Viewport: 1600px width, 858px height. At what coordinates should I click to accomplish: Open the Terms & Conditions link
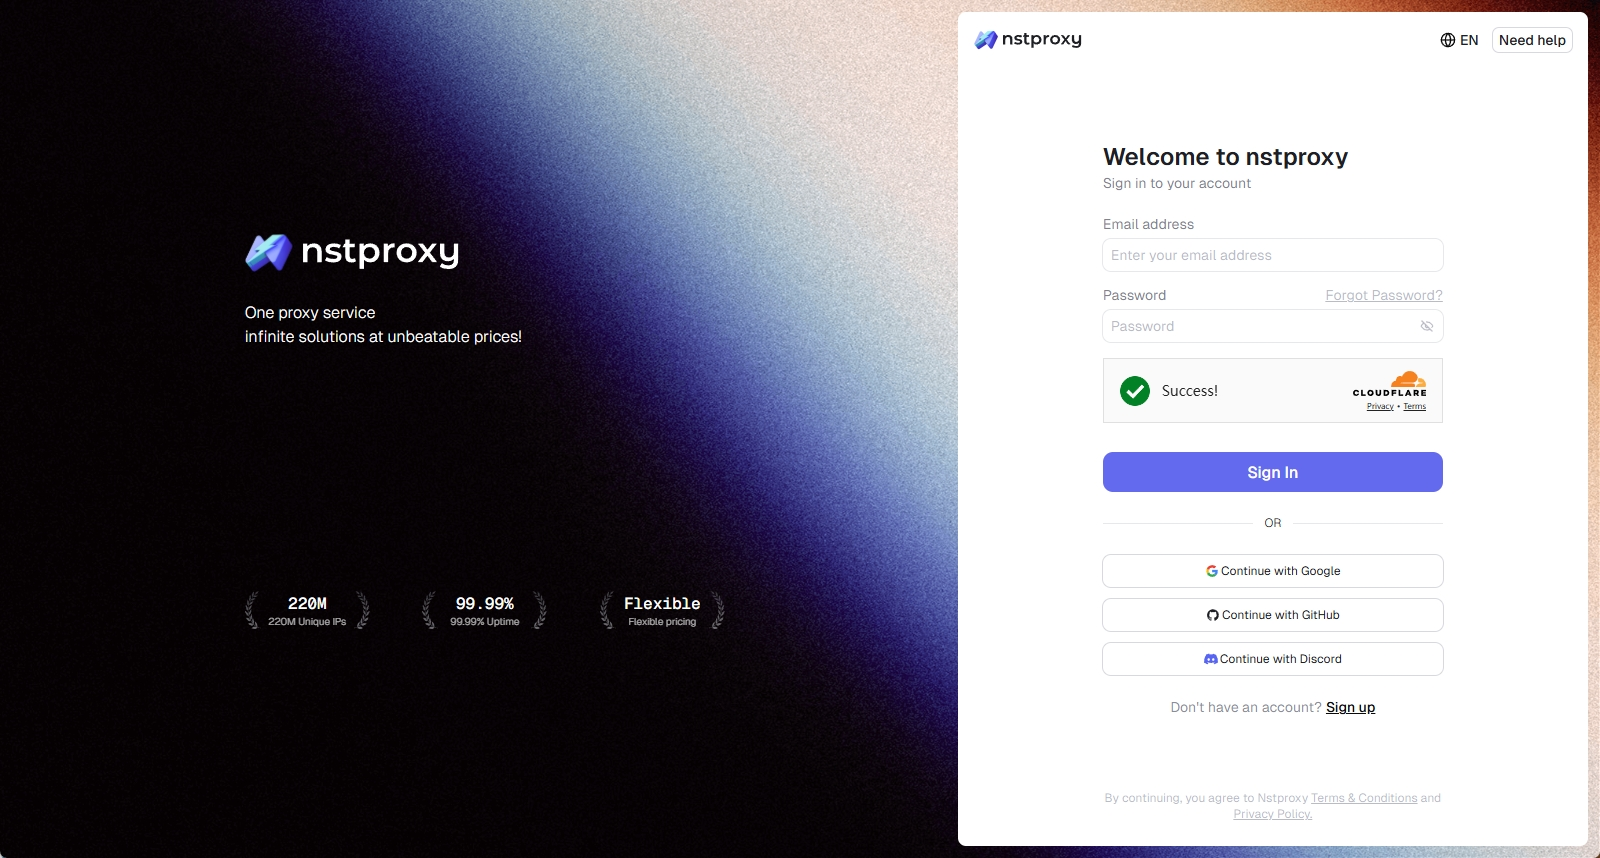coord(1364,798)
